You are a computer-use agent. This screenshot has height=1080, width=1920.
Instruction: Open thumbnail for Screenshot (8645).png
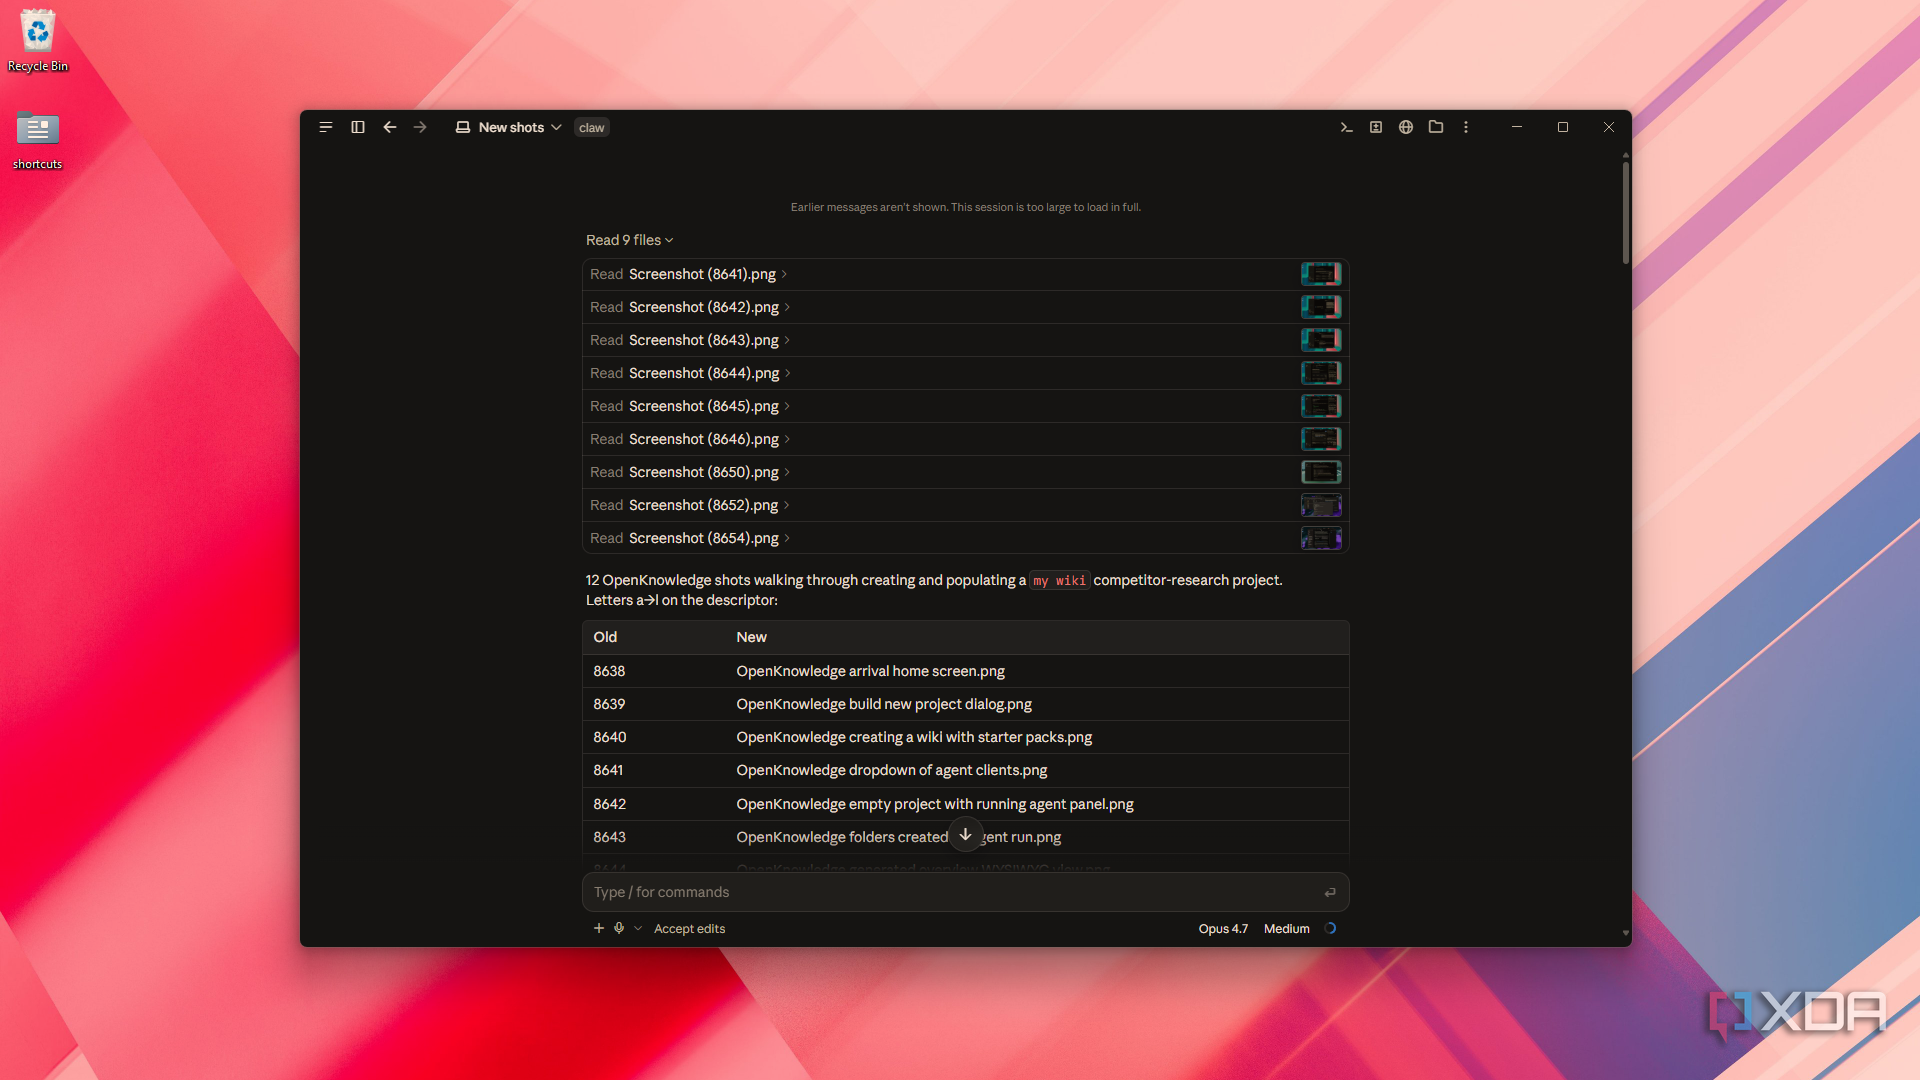pos(1321,406)
